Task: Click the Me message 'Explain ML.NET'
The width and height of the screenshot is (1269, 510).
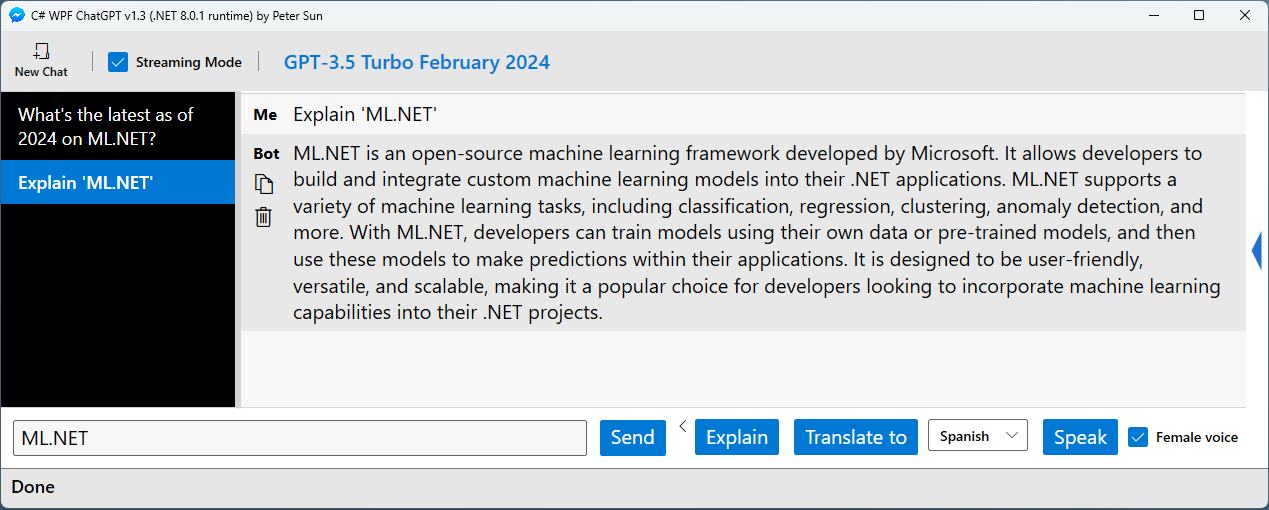Action: (365, 114)
